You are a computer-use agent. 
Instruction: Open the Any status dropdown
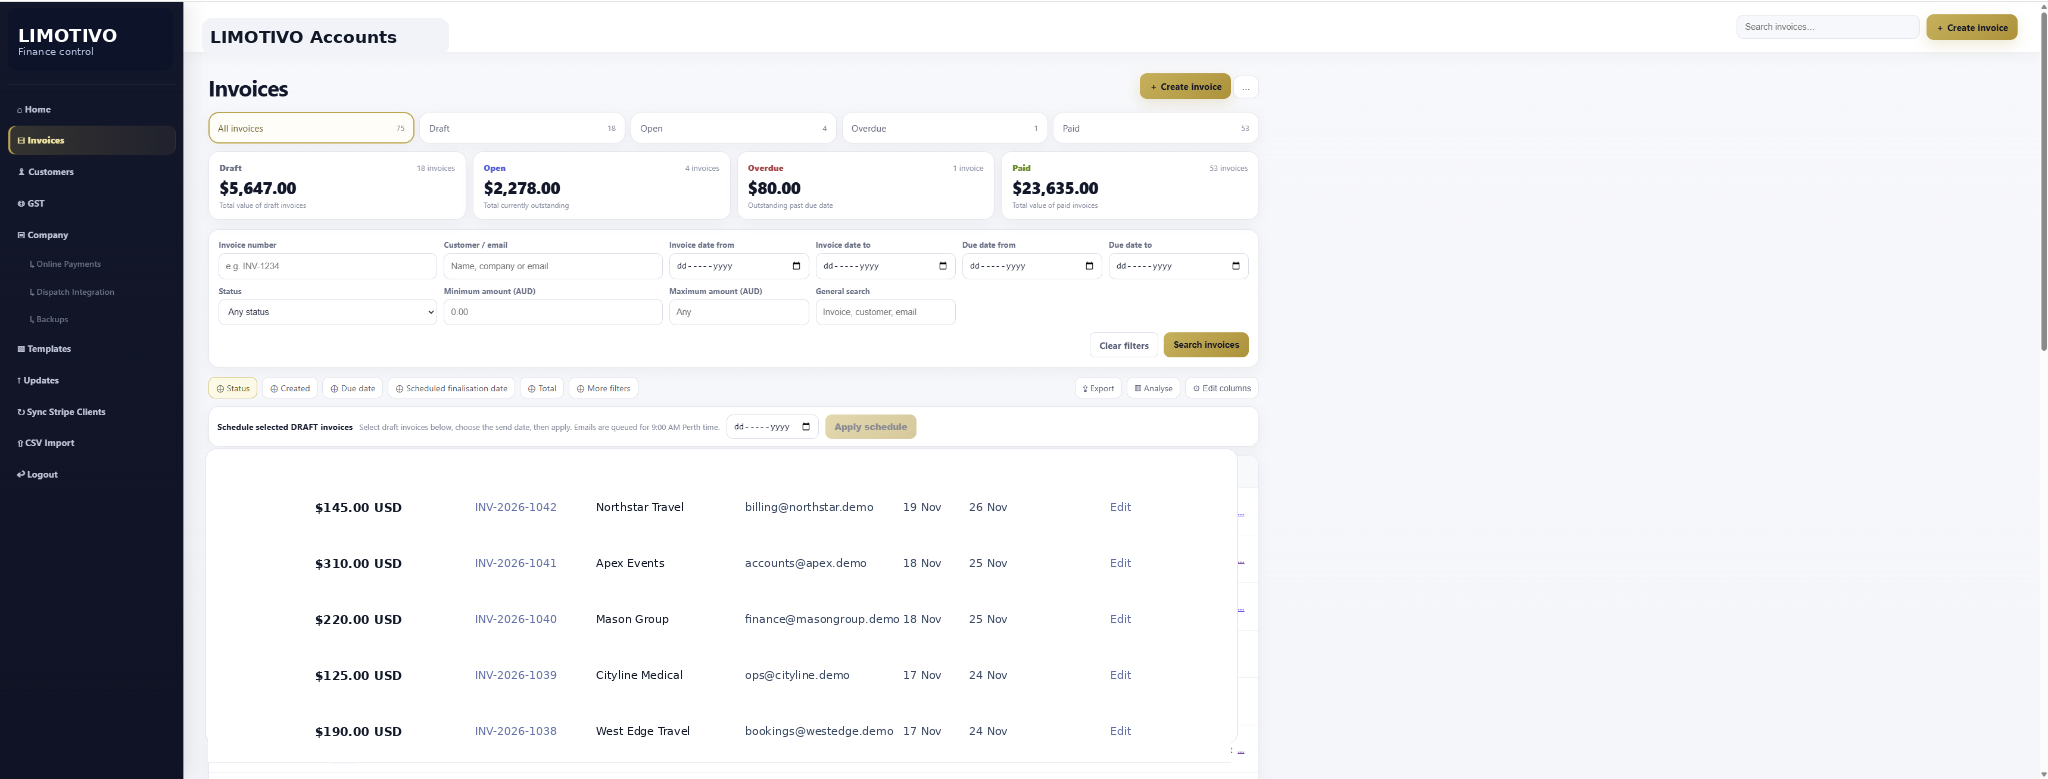pyautogui.click(x=327, y=312)
